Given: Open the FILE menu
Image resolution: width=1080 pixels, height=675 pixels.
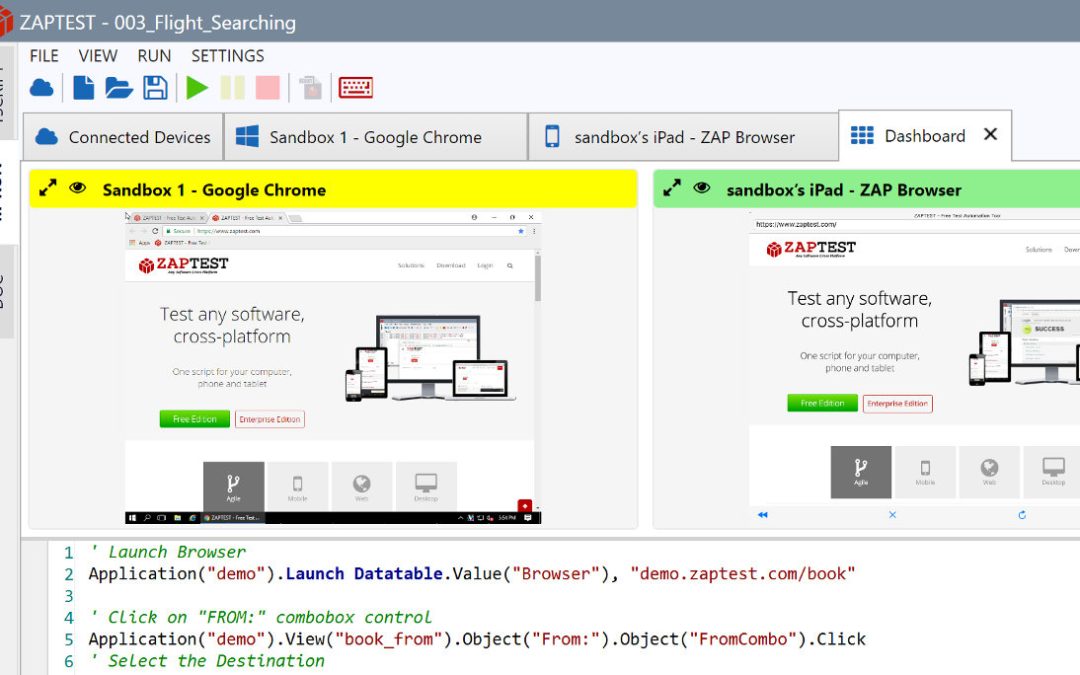Looking at the screenshot, I should (x=44, y=56).
